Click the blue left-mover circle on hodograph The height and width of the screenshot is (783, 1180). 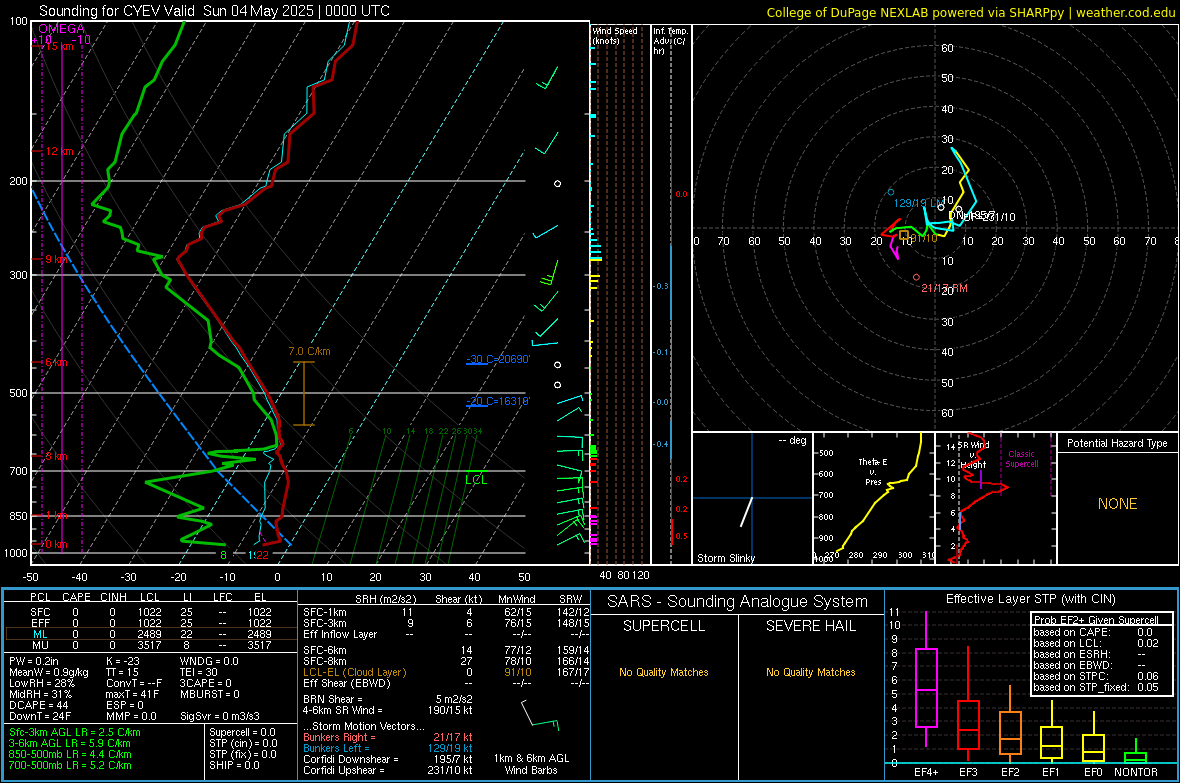click(891, 193)
